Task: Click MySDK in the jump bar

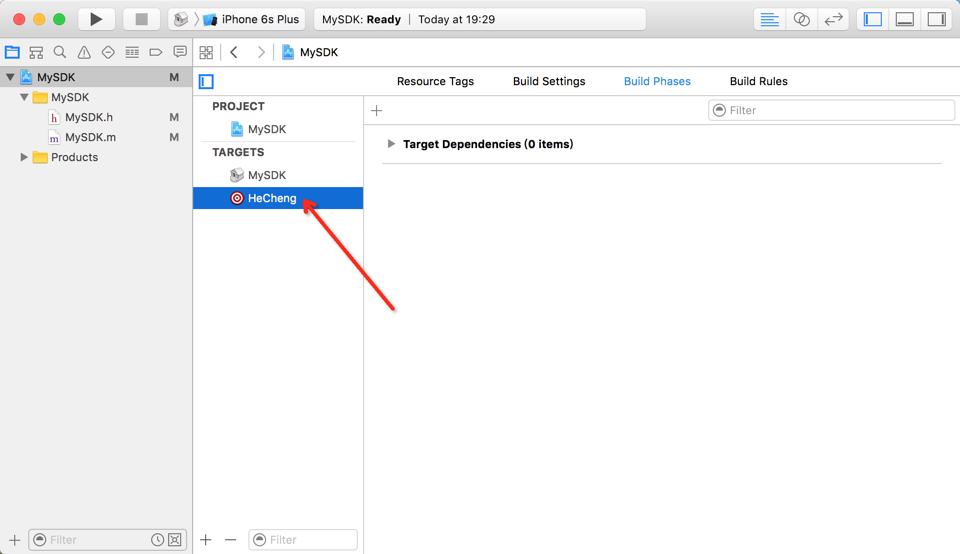Action: (310, 52)
